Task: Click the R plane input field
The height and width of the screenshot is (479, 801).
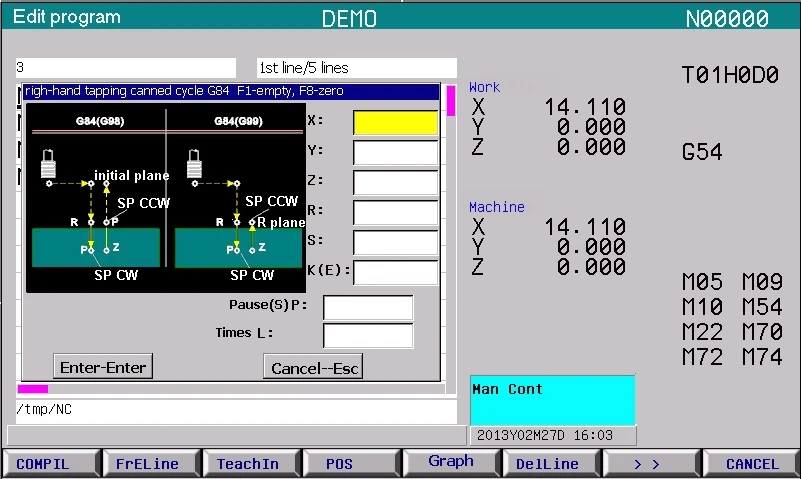Action: point(395,212)
